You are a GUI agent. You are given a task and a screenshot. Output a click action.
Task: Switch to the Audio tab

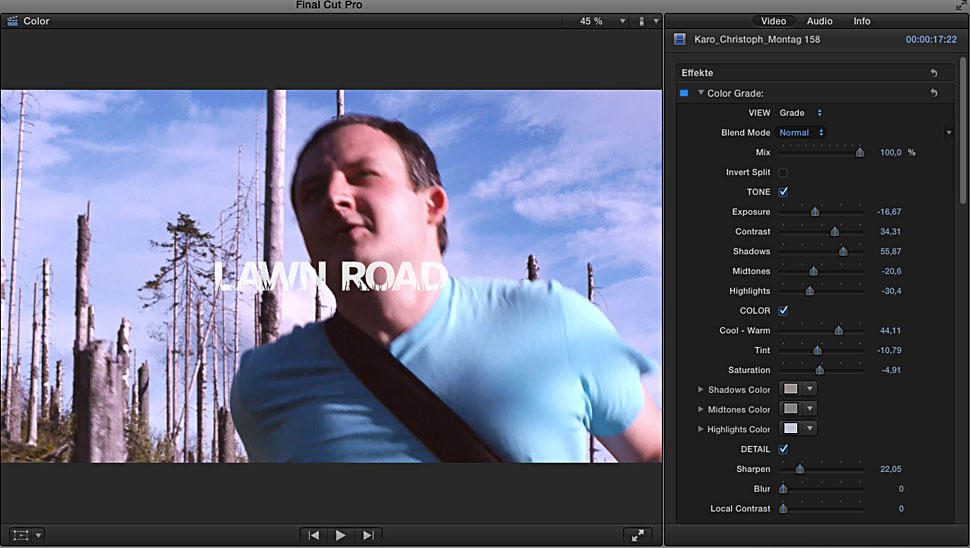coord(819,21)
